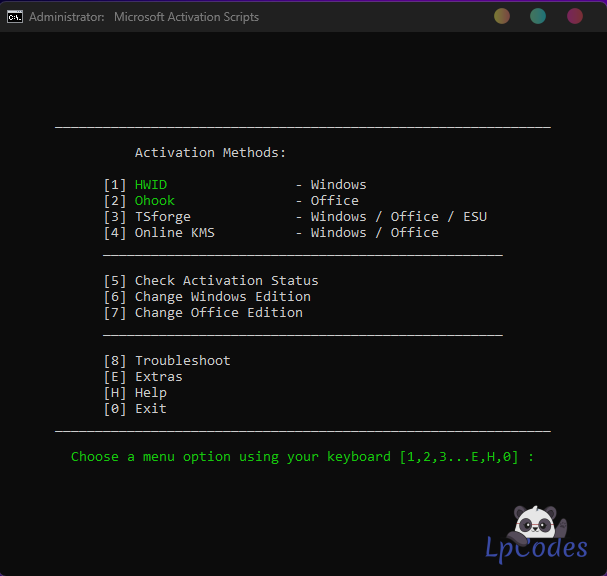This screenshot has height=576, width=607.
Task: Select the 'Activation Methods:' heading text
Action: pos(210,153)
